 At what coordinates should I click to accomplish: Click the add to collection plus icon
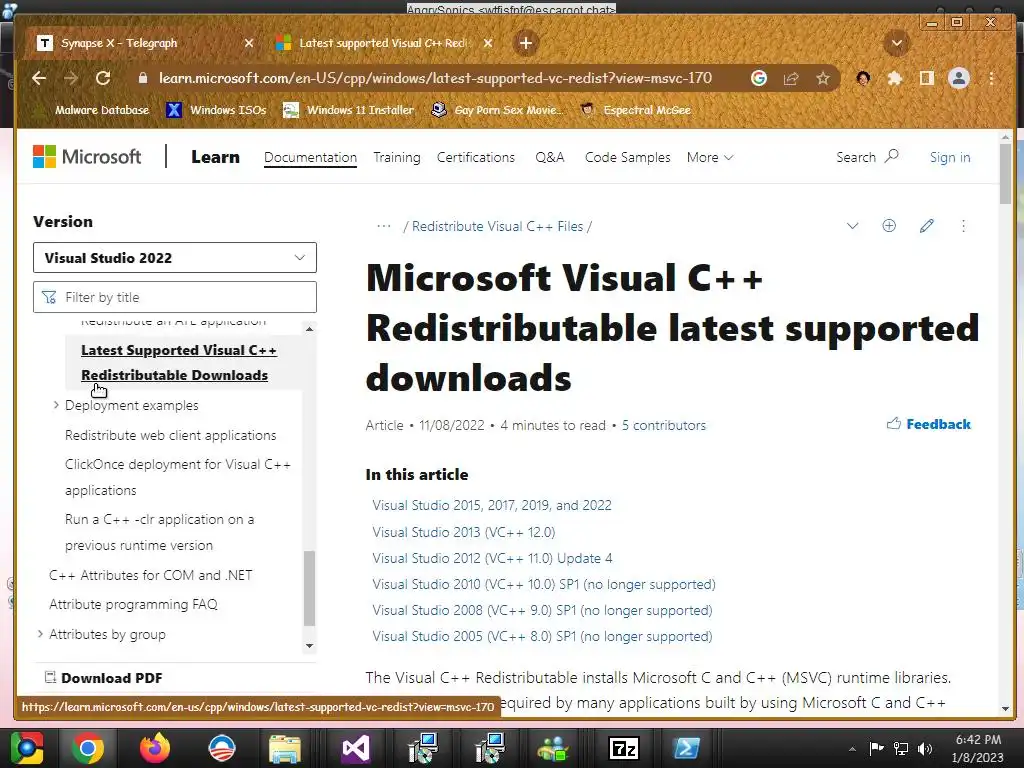[889, 226]
